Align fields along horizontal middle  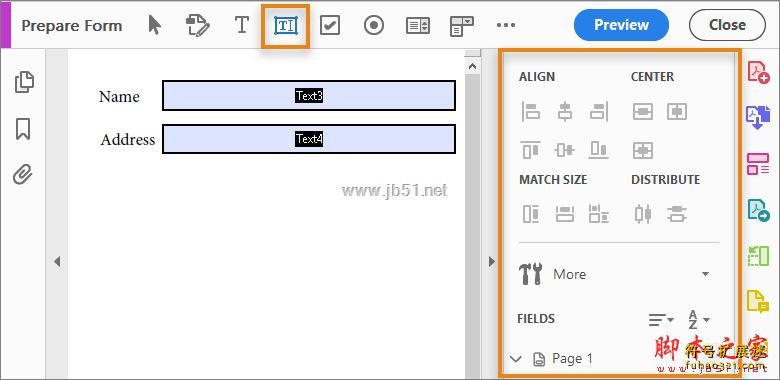[x=564, y=150]
